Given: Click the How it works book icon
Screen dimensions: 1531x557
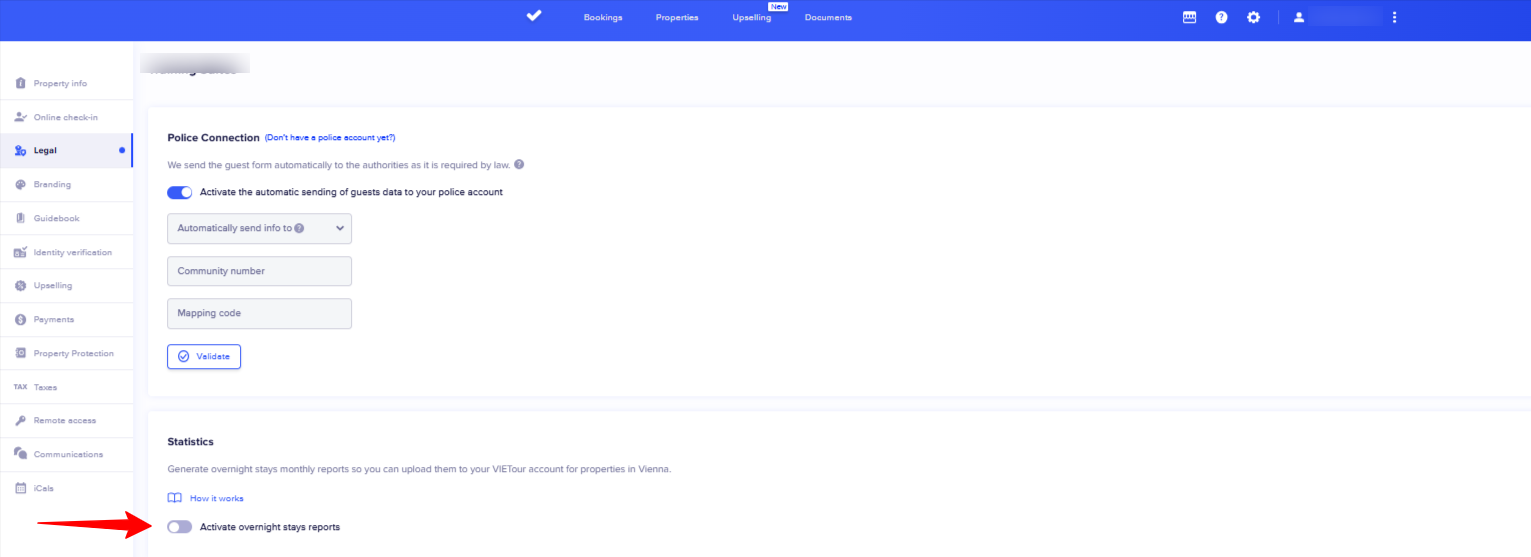Looking at the screenshot, I should pos(175,498).
